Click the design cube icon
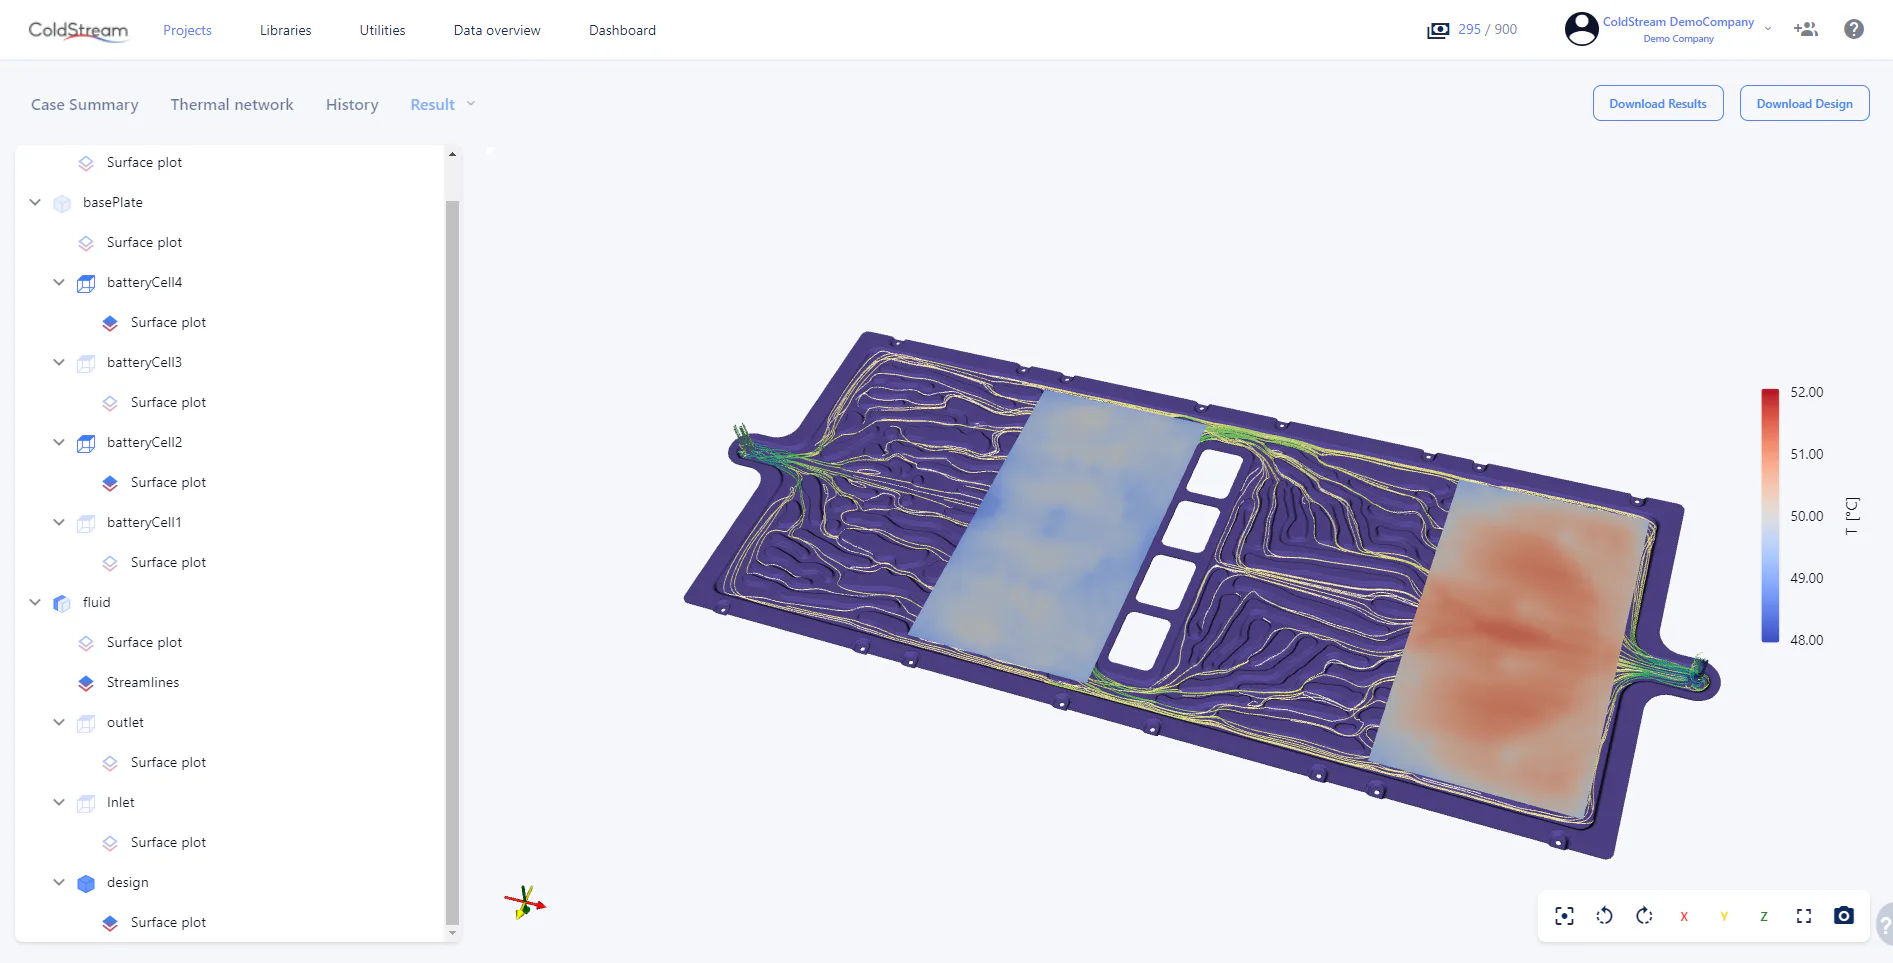 (x=86, y=883)
